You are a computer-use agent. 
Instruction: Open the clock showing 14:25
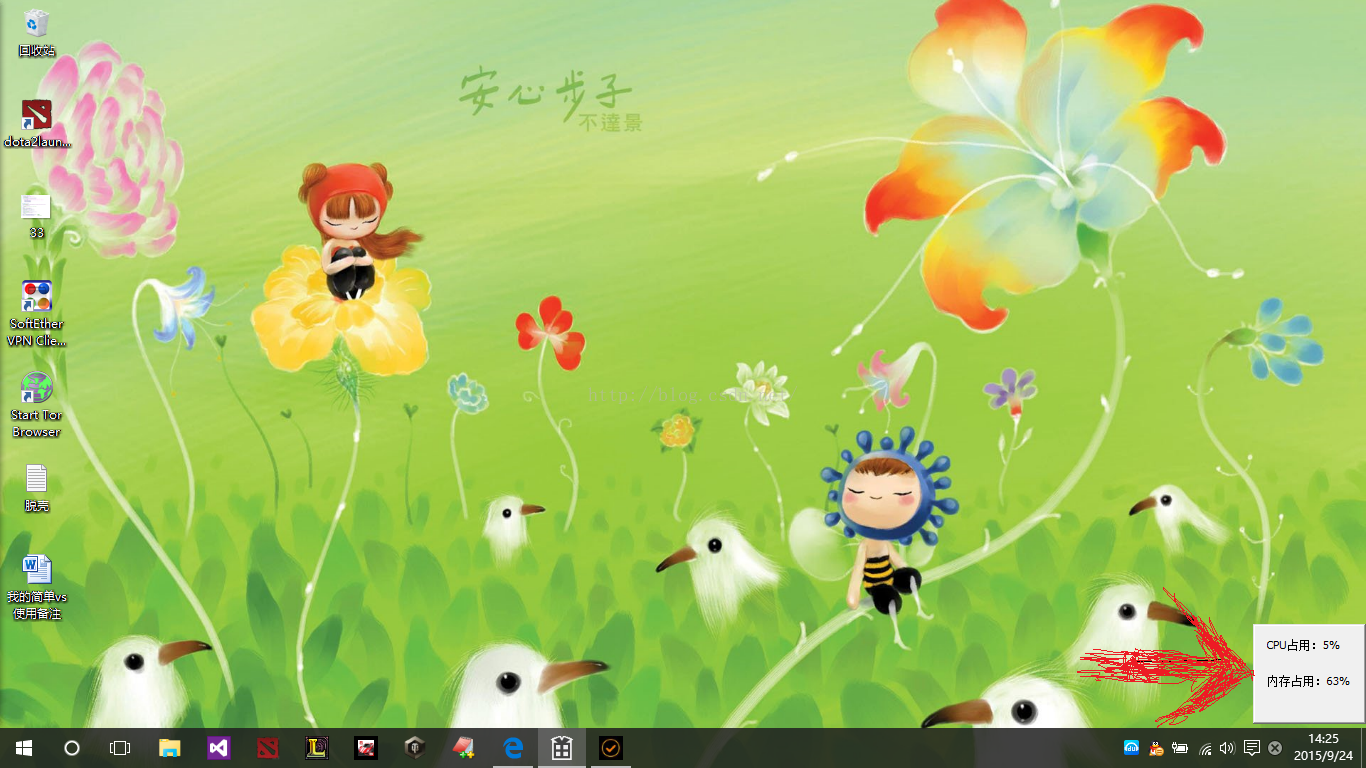click(1323, 747)
